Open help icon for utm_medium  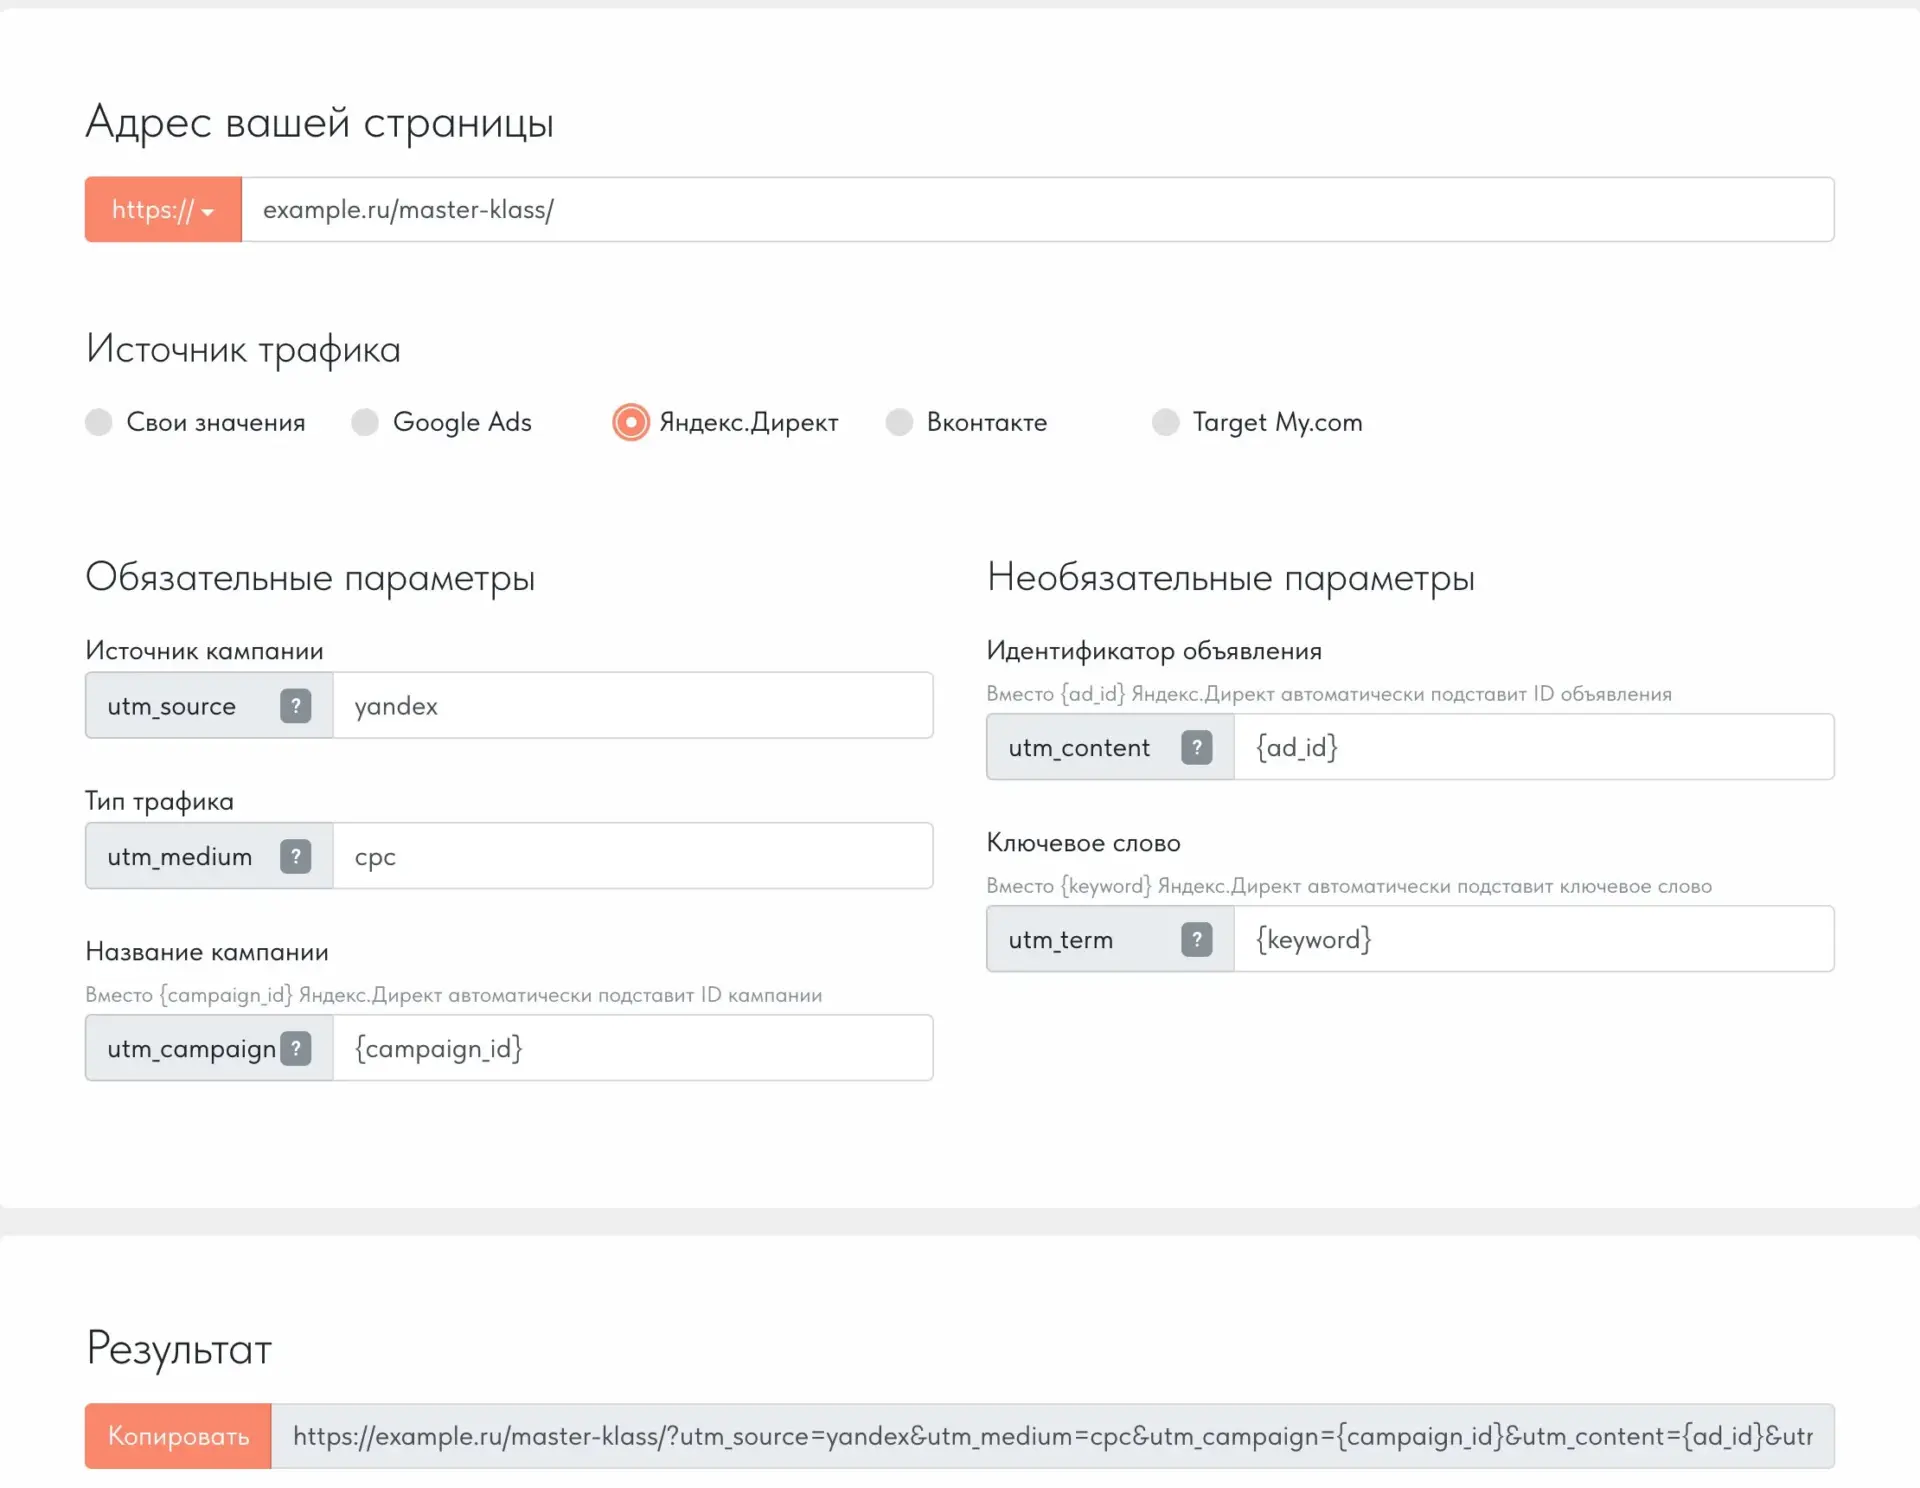(295, 857)
